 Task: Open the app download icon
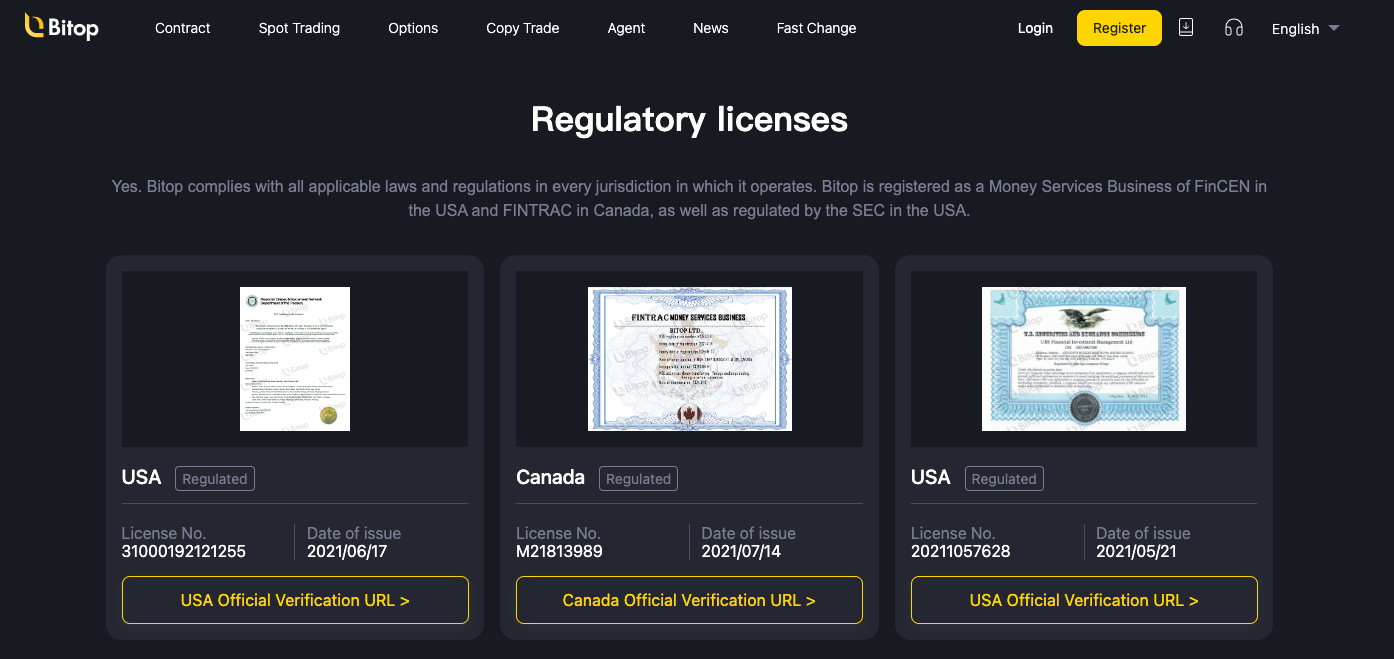click(x=1186, y=28)
